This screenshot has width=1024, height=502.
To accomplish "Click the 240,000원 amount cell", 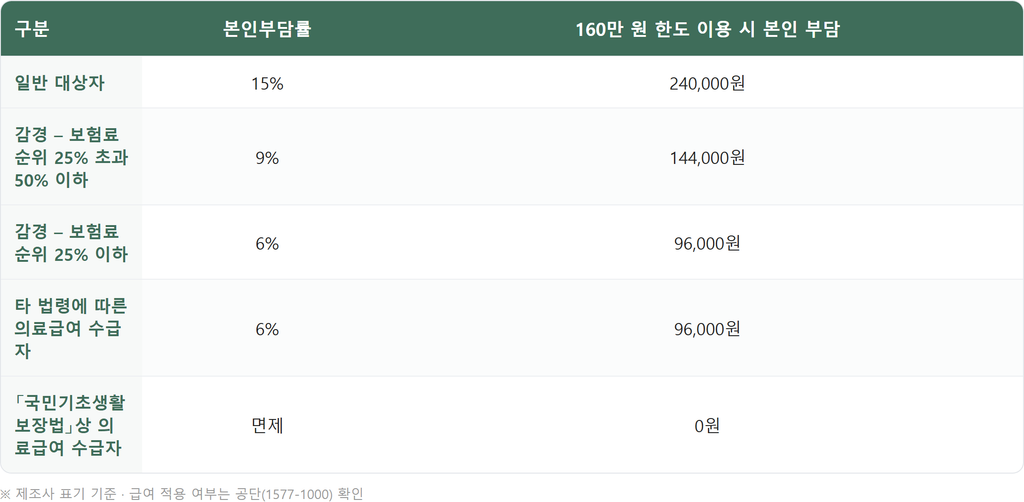I will point(707,84).
